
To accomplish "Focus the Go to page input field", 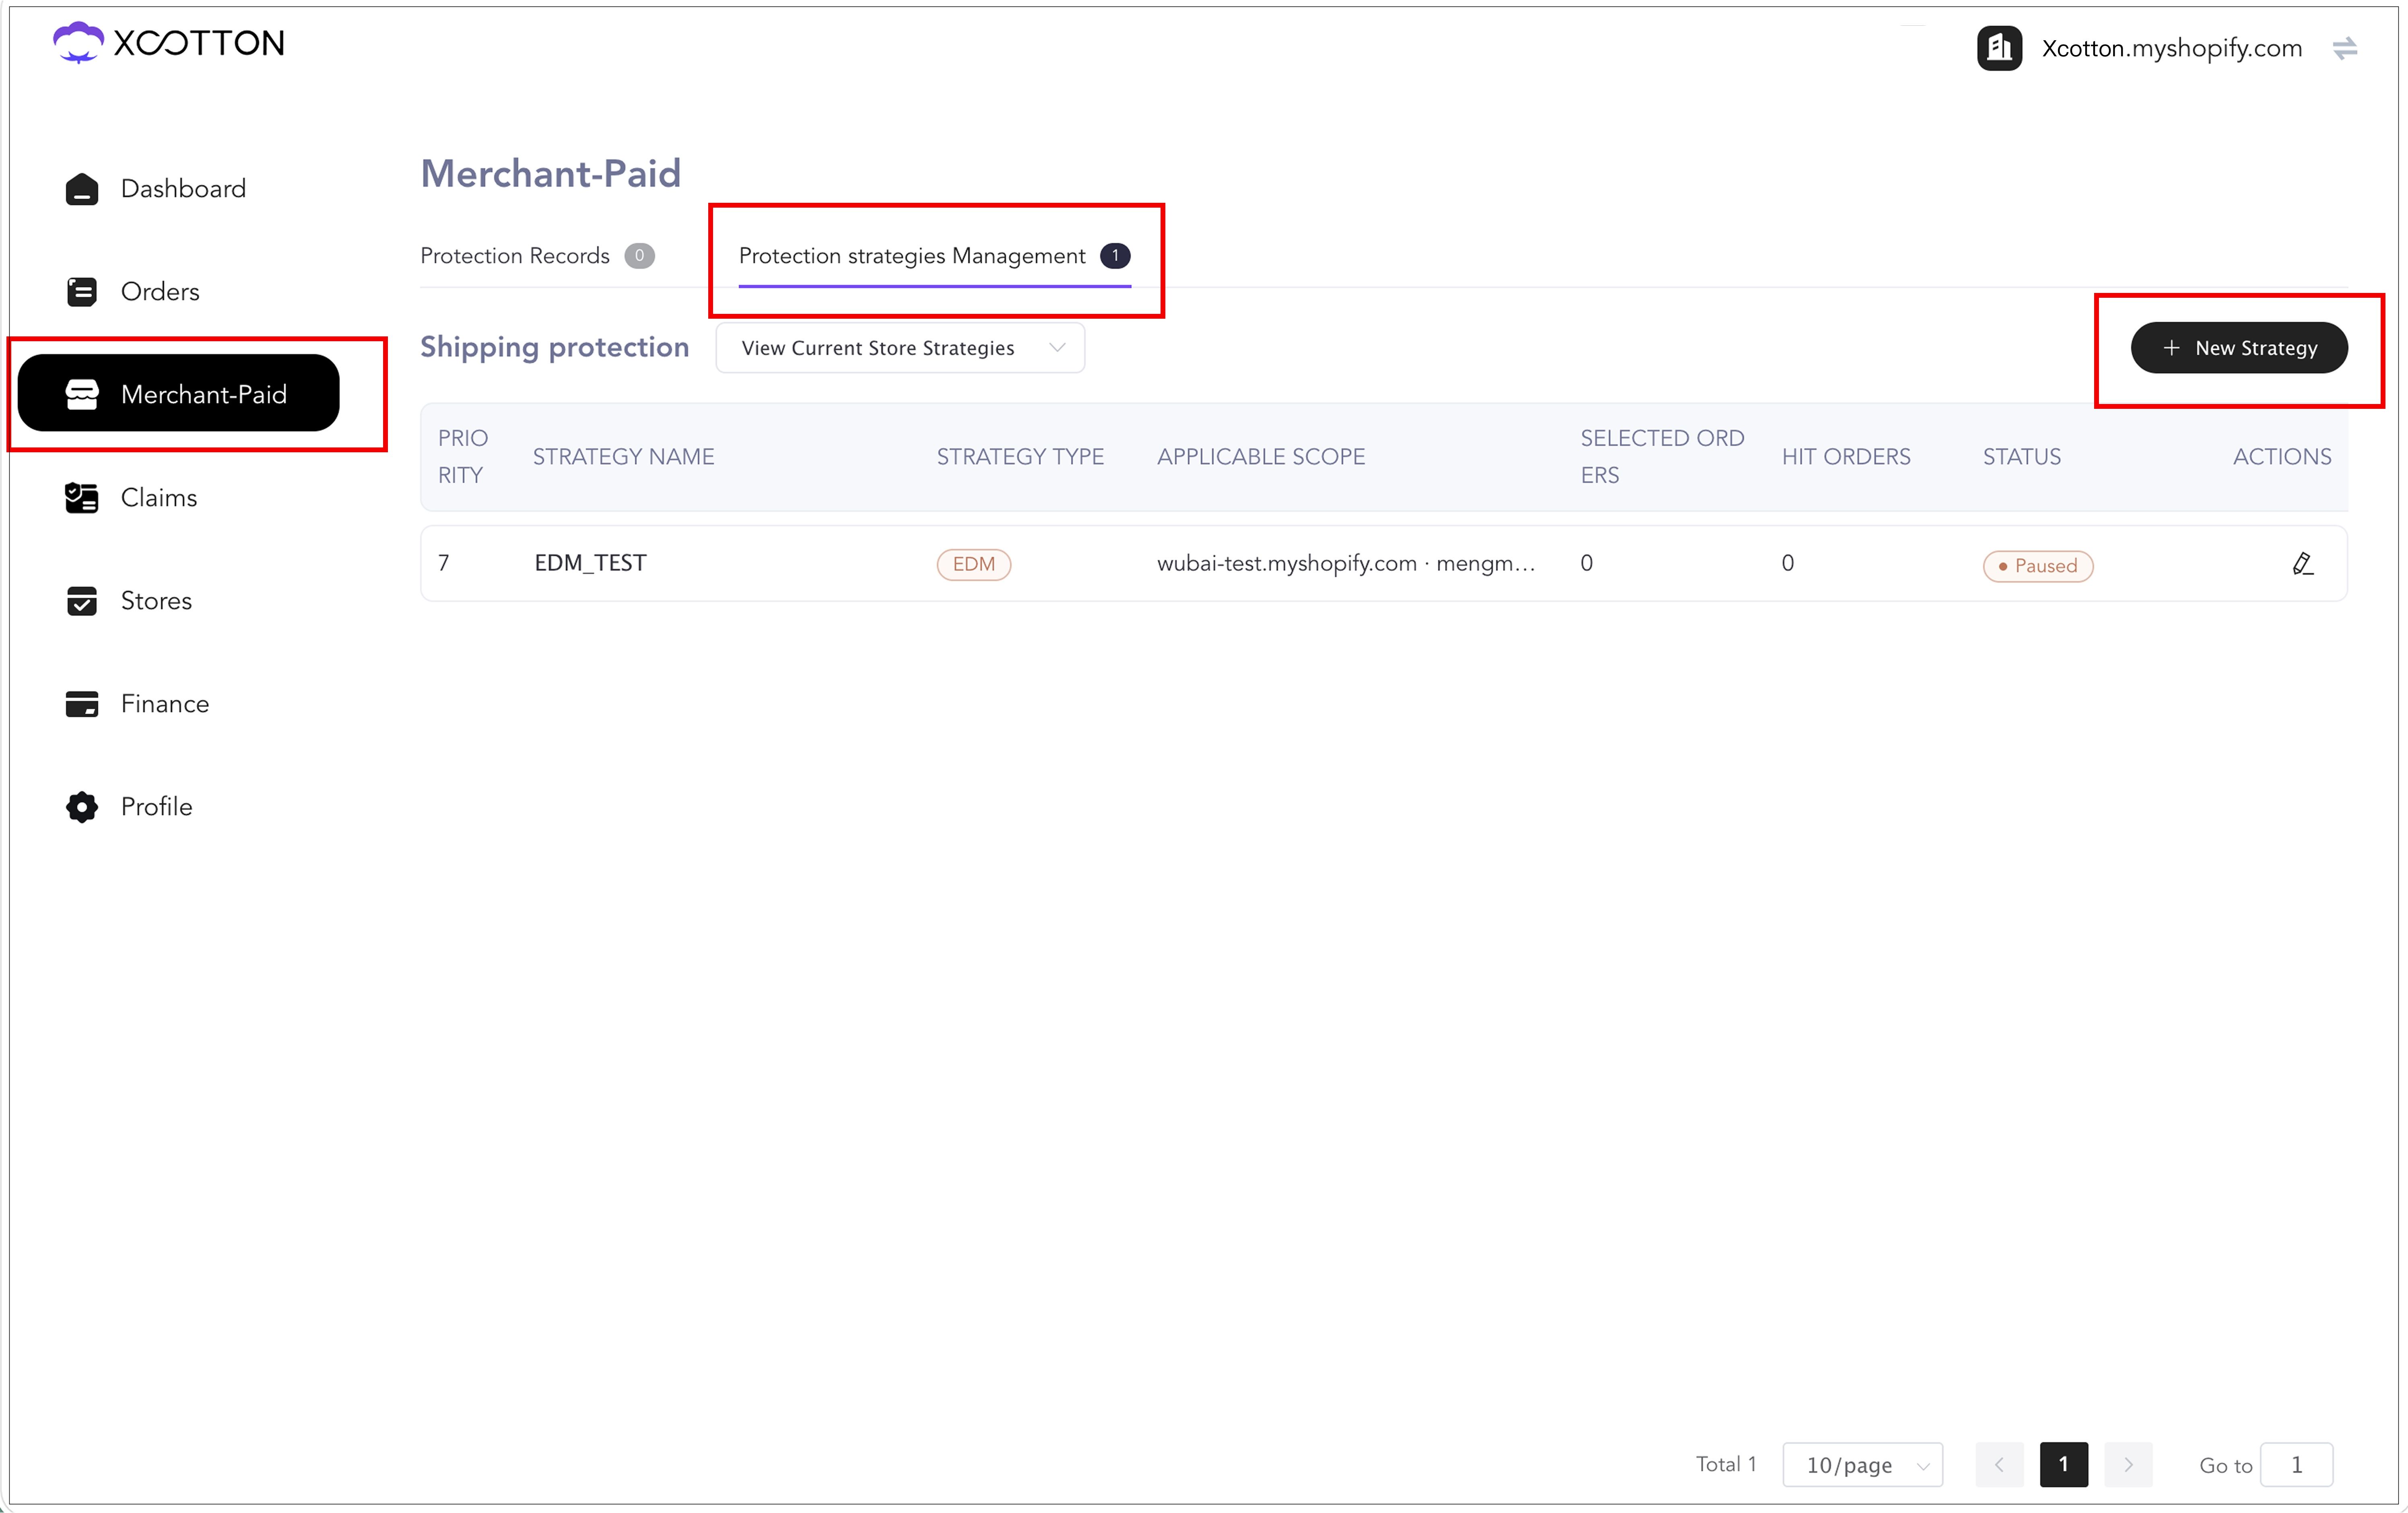I will click(x=2297, y=1465).
